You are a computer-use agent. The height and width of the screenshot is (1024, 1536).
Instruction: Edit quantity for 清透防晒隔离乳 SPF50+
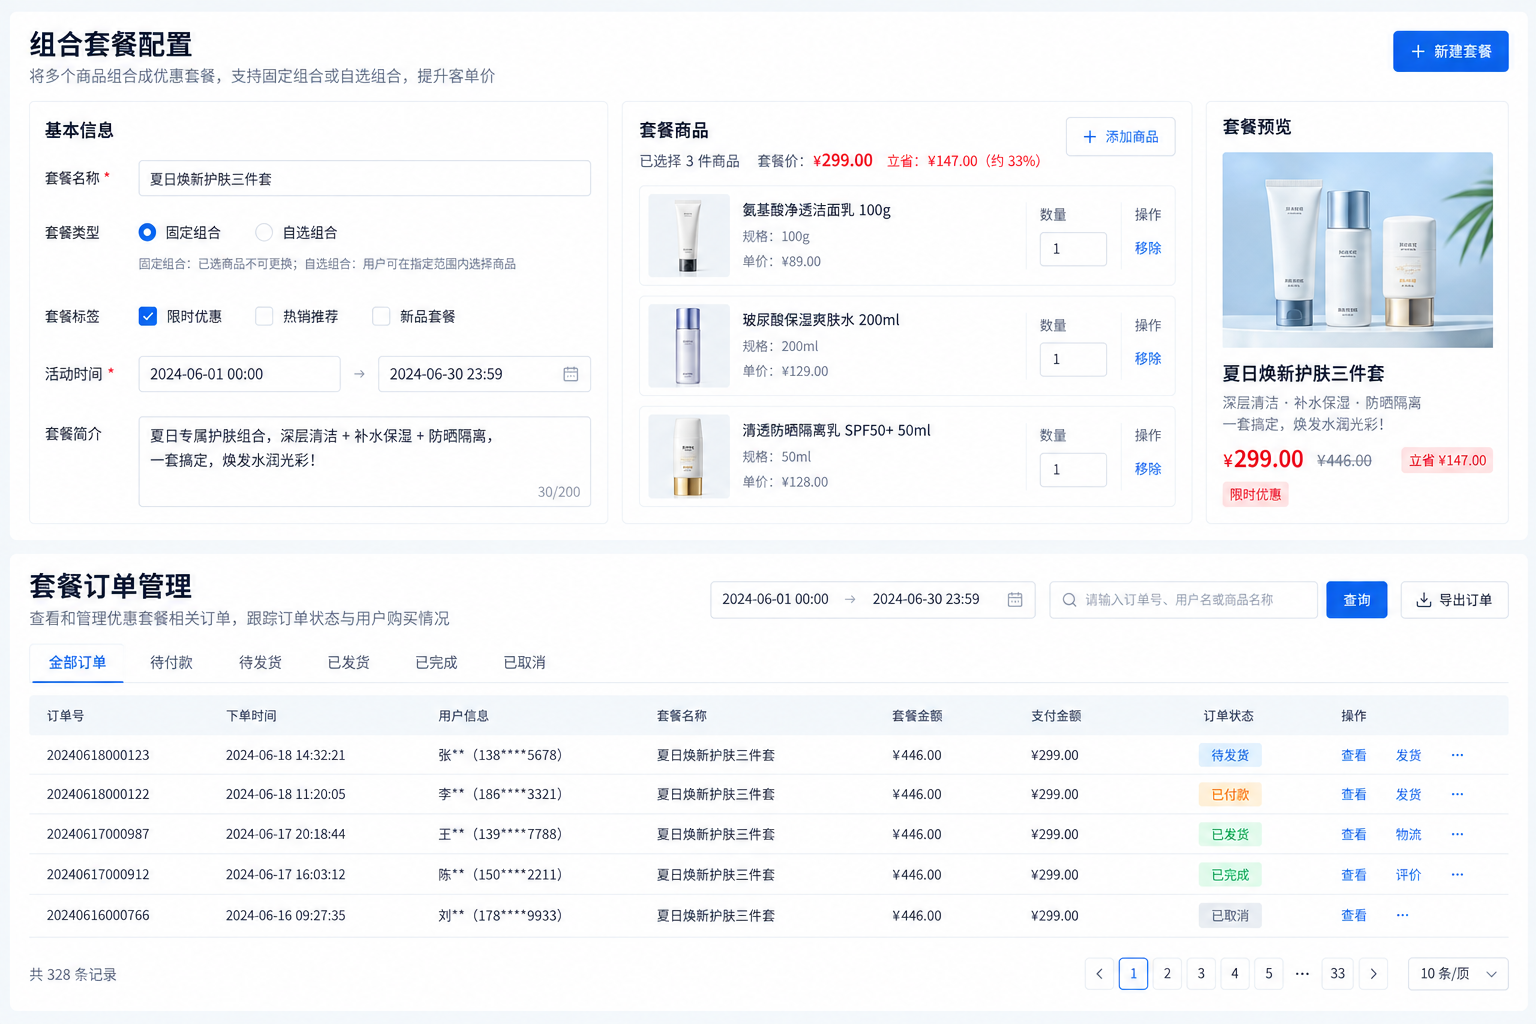pos(1073,469)
